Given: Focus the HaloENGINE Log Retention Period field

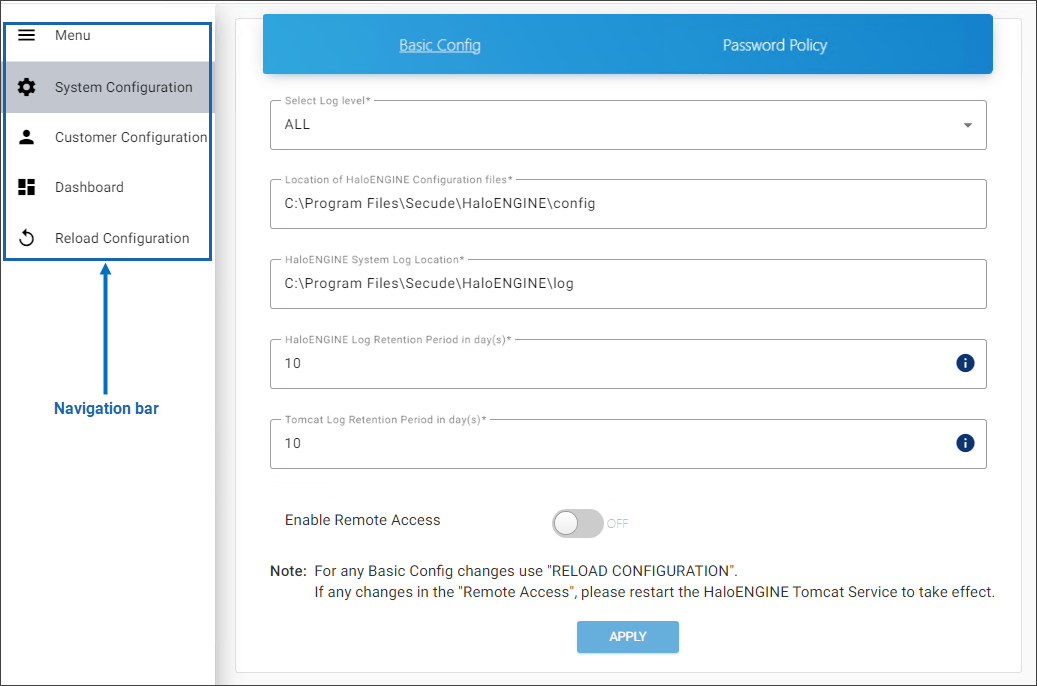Looking at the screenshot, I should point(610,364).
